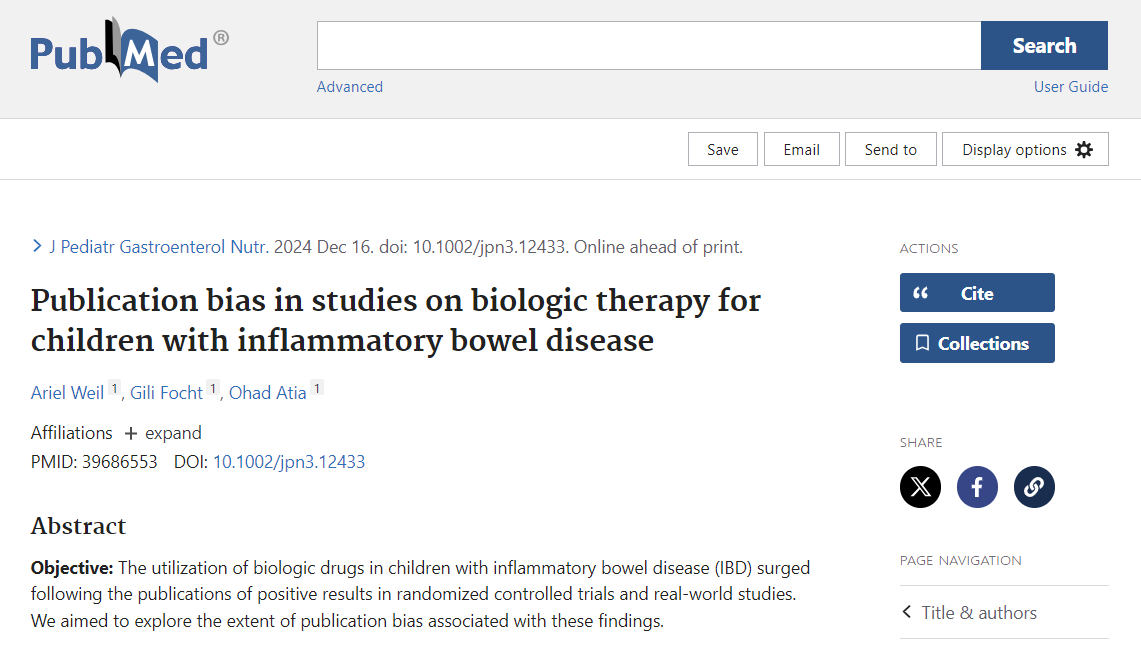
Task: Click the gear icon in Display options
Action: point(1084,150)
